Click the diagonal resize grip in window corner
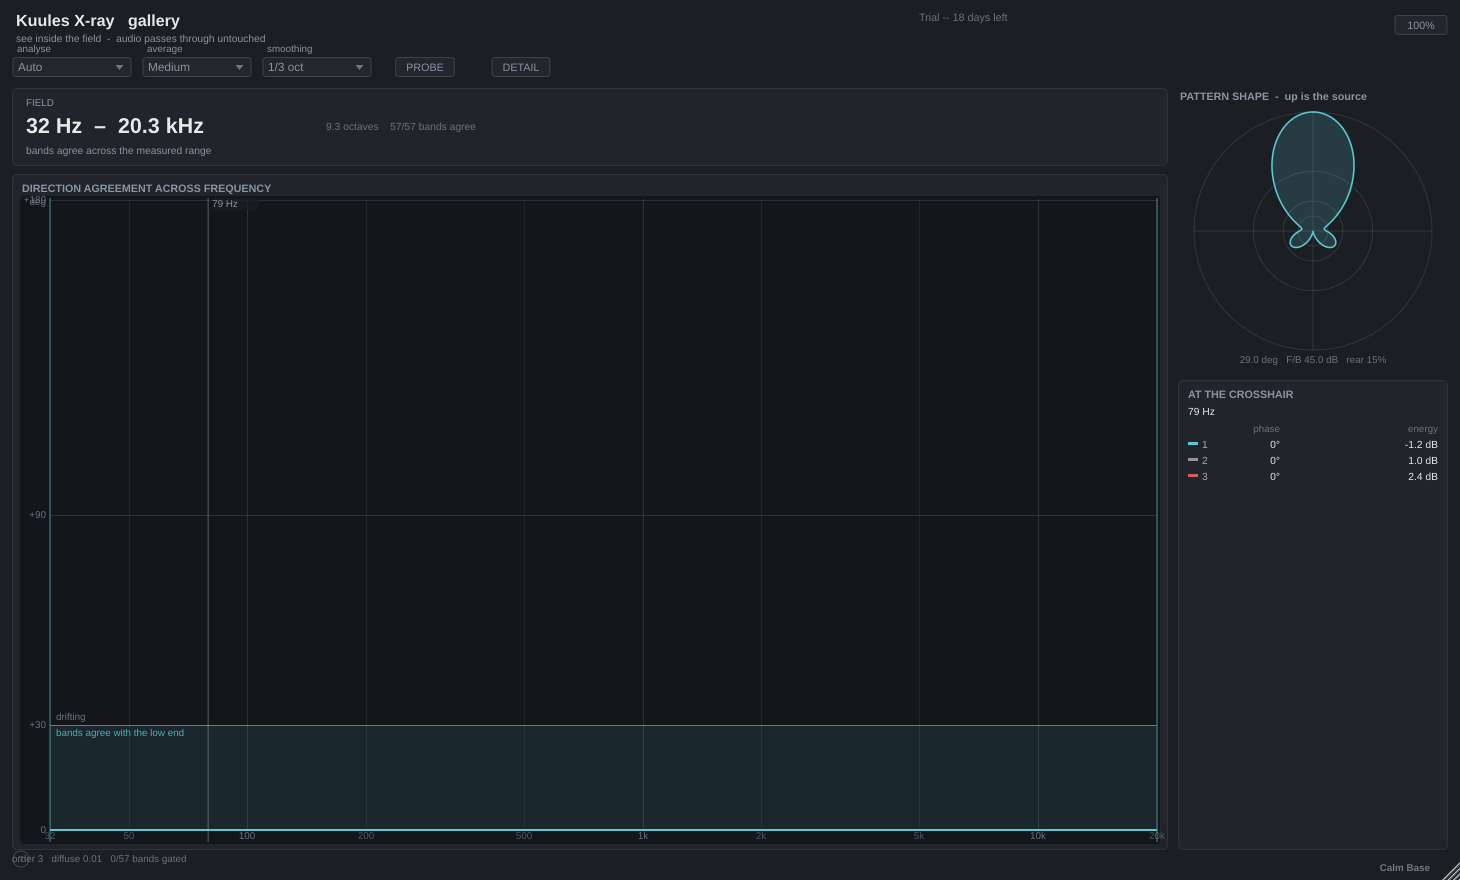Image resolution: width=1460 pixels, height=880 pixels. click(x=1451, y=871)
